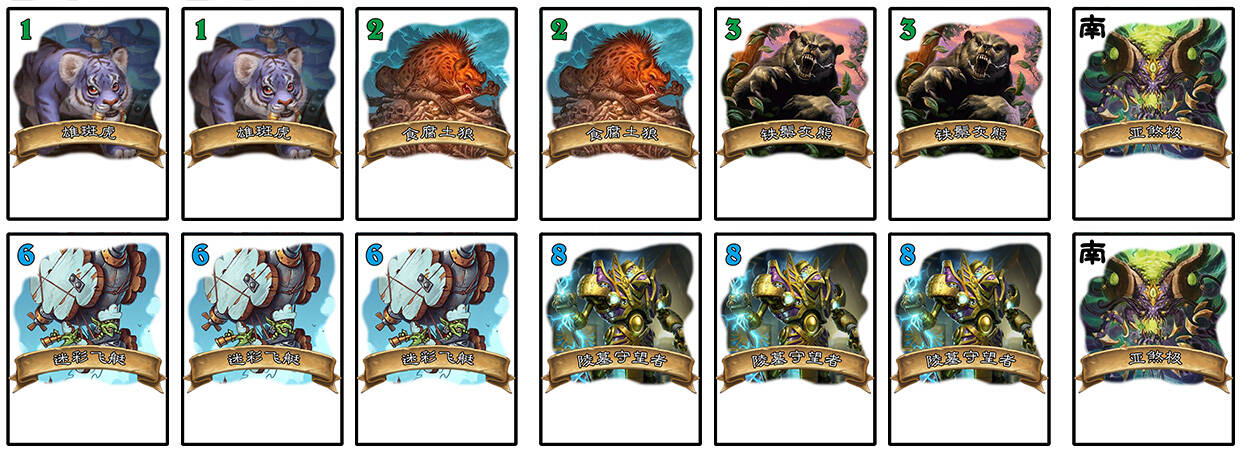This screenshot has height=454, width=1241.
Task: Click the green cost 3 on first 铁鬃灰熊
Action: pyautogui.click(x=733, y=29)
